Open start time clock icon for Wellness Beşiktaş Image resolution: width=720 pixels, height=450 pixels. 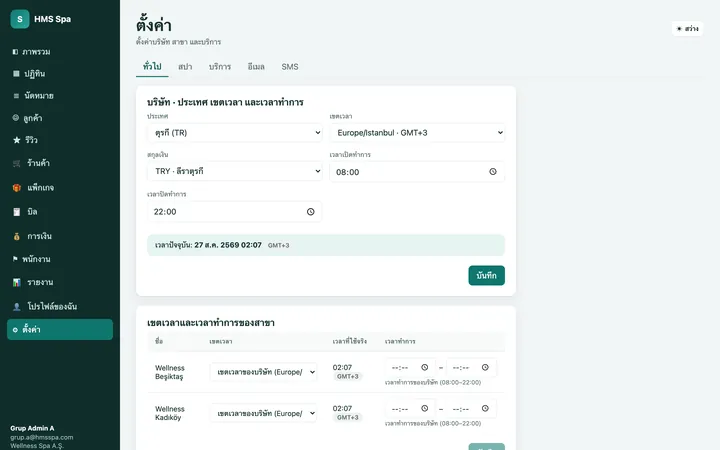tap(425, 367)
